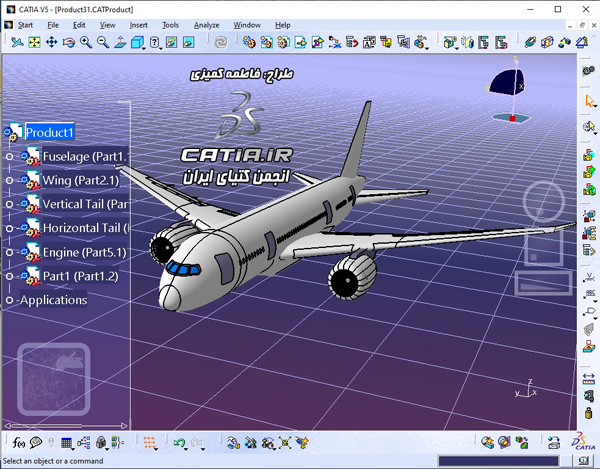Open the Tools menu
This screenshot has height=469, width=600.
click(x=170, y=25)
